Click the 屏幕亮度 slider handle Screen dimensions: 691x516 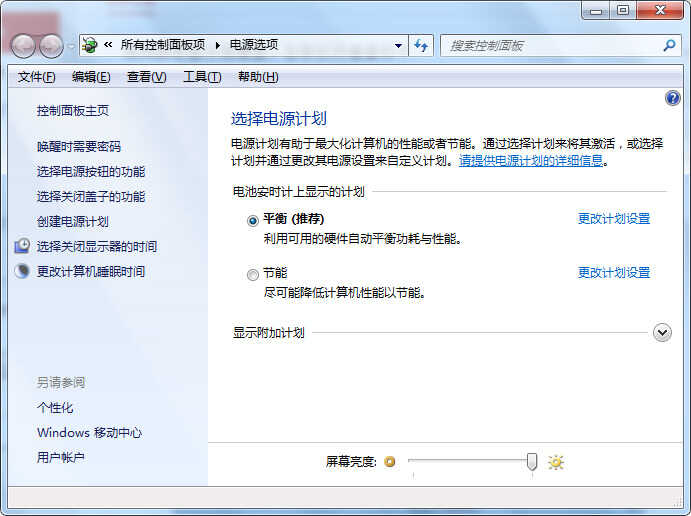pos(532,461)
